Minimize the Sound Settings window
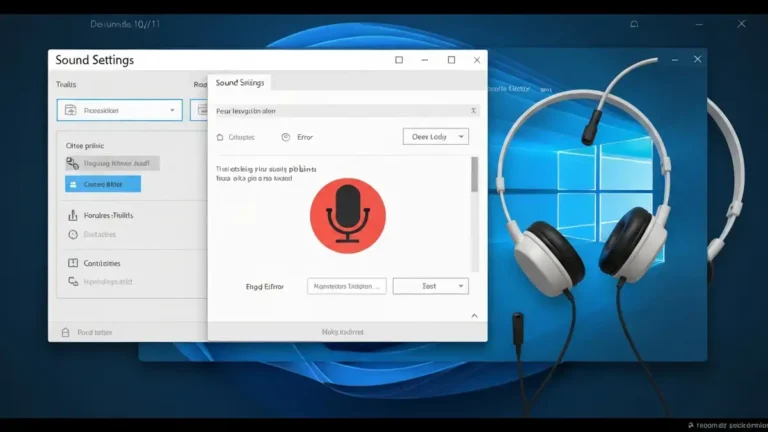The height and width of the screenshot is (432, 768). coord(425,60)
